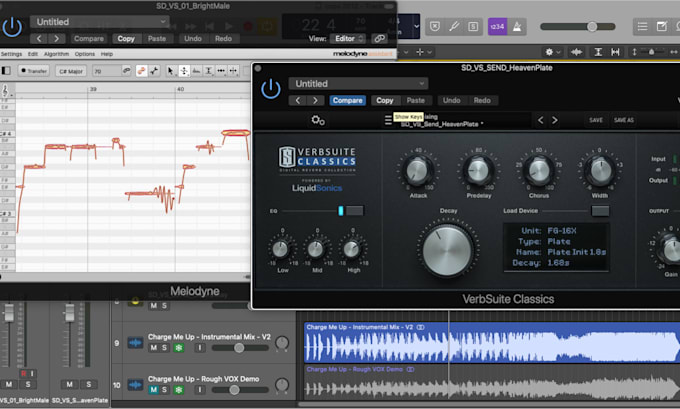Click the Attack knob in VerbSuite
The height and width of the screenshot is (409, 680).
pos(417,170)
